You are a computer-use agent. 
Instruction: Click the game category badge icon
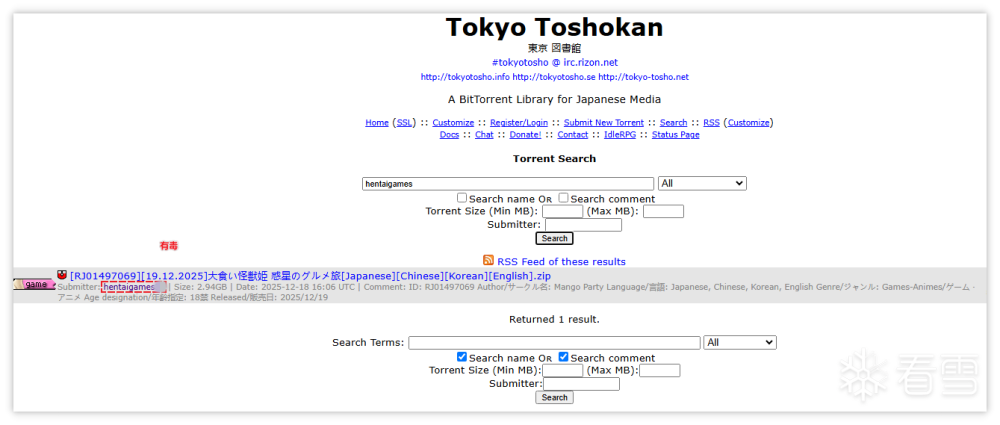(x=34, y=284)
